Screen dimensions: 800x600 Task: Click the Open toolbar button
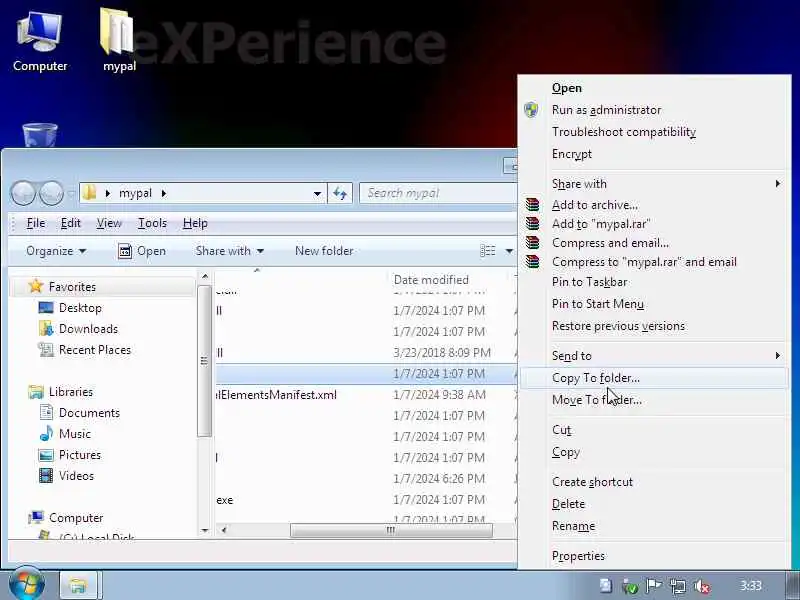(142, 251)
